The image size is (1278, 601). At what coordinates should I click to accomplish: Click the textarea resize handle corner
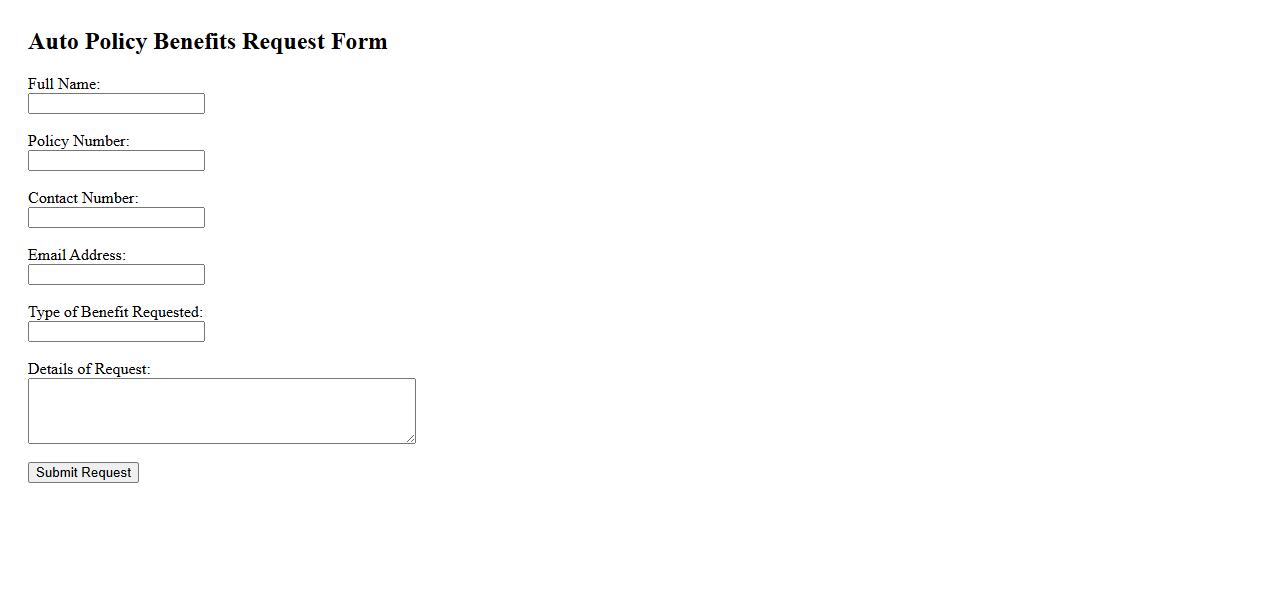click(x=410, y=438)
